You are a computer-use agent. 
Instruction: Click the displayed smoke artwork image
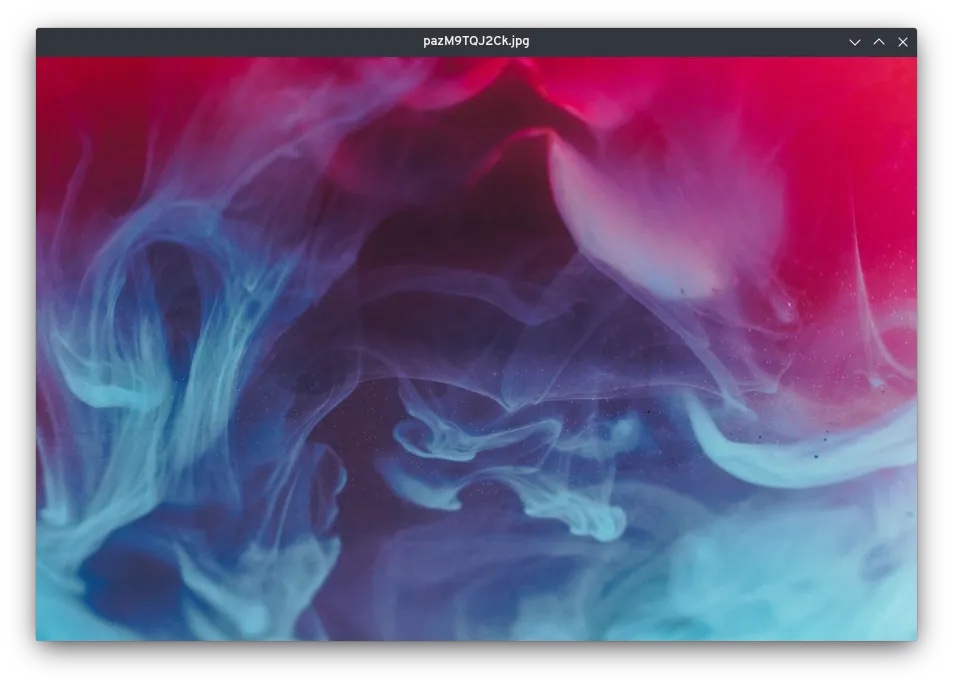[x=476, y=349]
